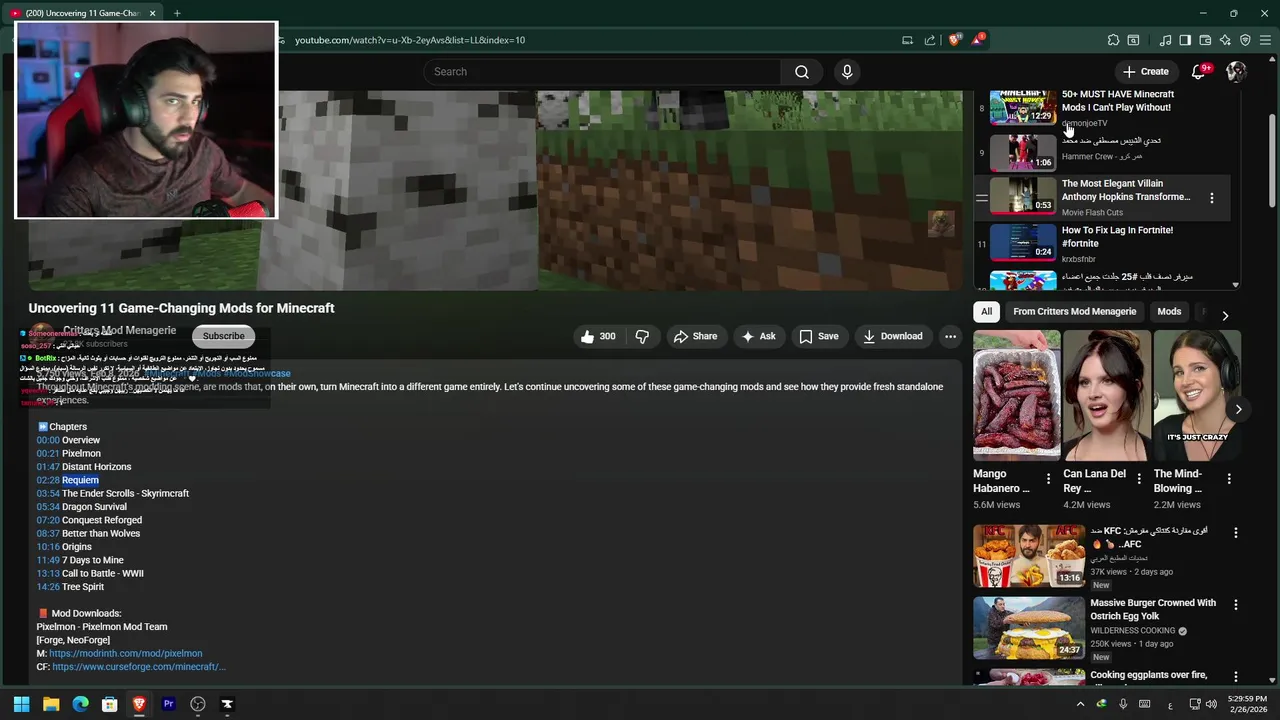
Task: Open a new browser tab
Action: click(x=177, y=13)
